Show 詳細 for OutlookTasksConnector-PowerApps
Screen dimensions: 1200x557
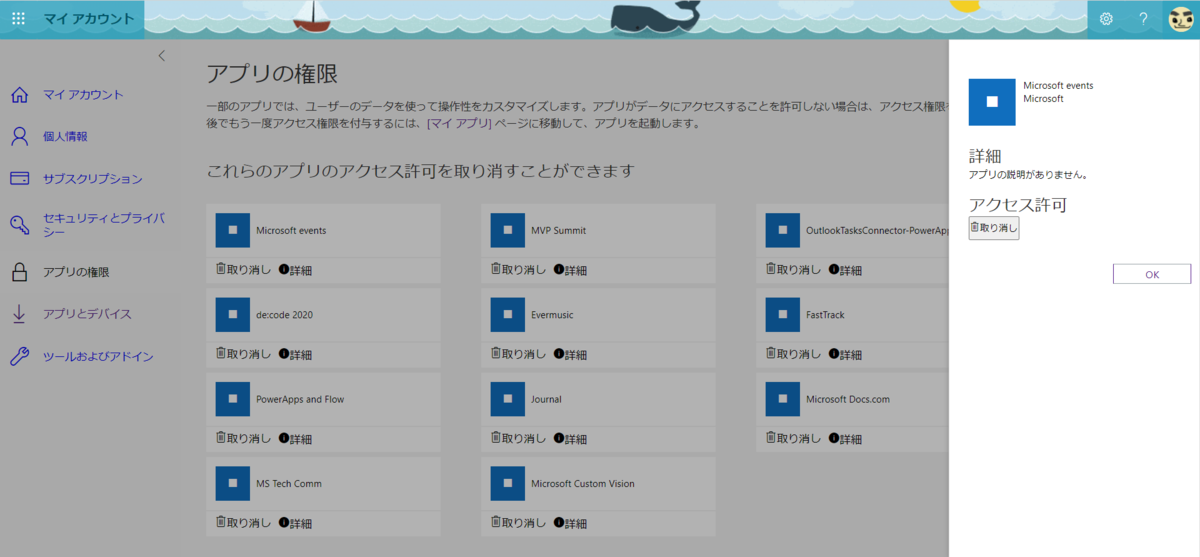845,270
